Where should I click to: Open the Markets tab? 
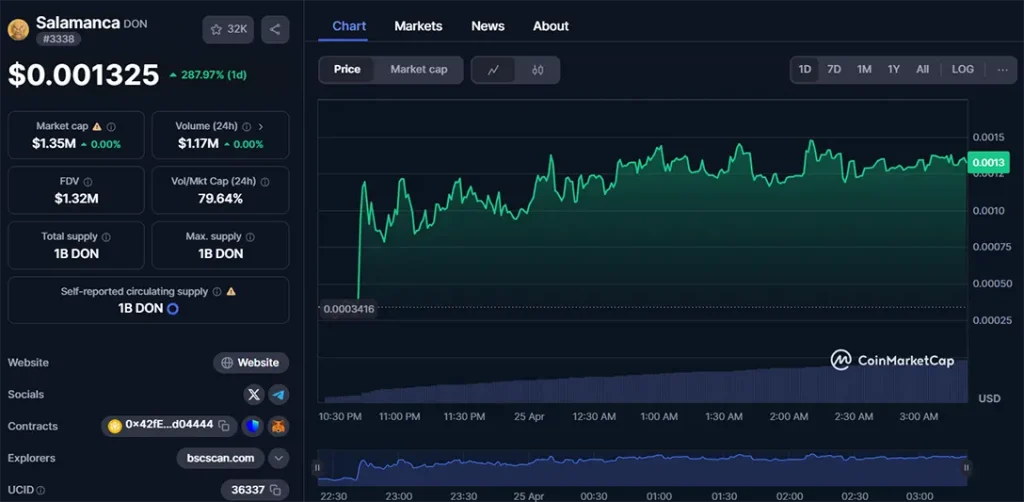tap(418, 26)
